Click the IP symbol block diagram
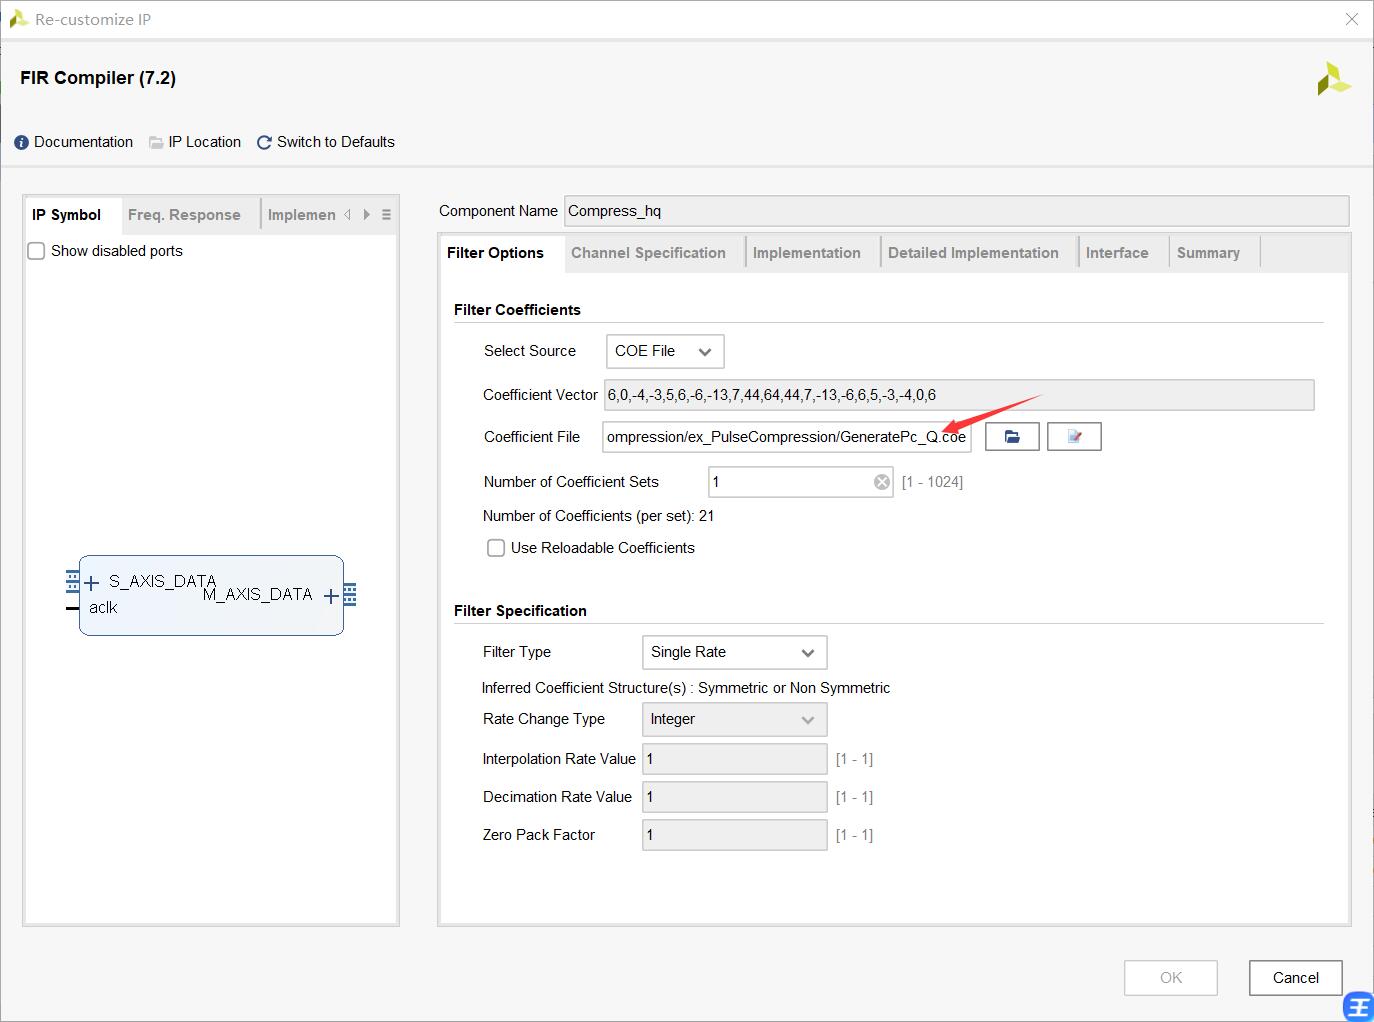The width and height of the screenshot is (1374, 1022). point(211,595)
